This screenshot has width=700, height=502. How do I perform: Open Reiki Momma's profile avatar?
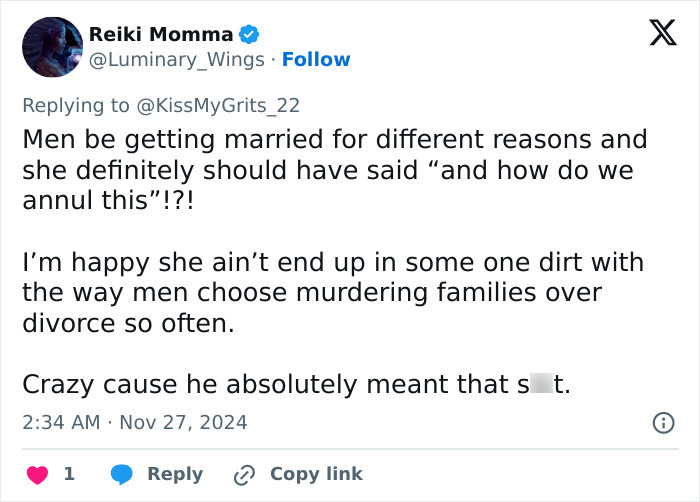coord(51,47)
